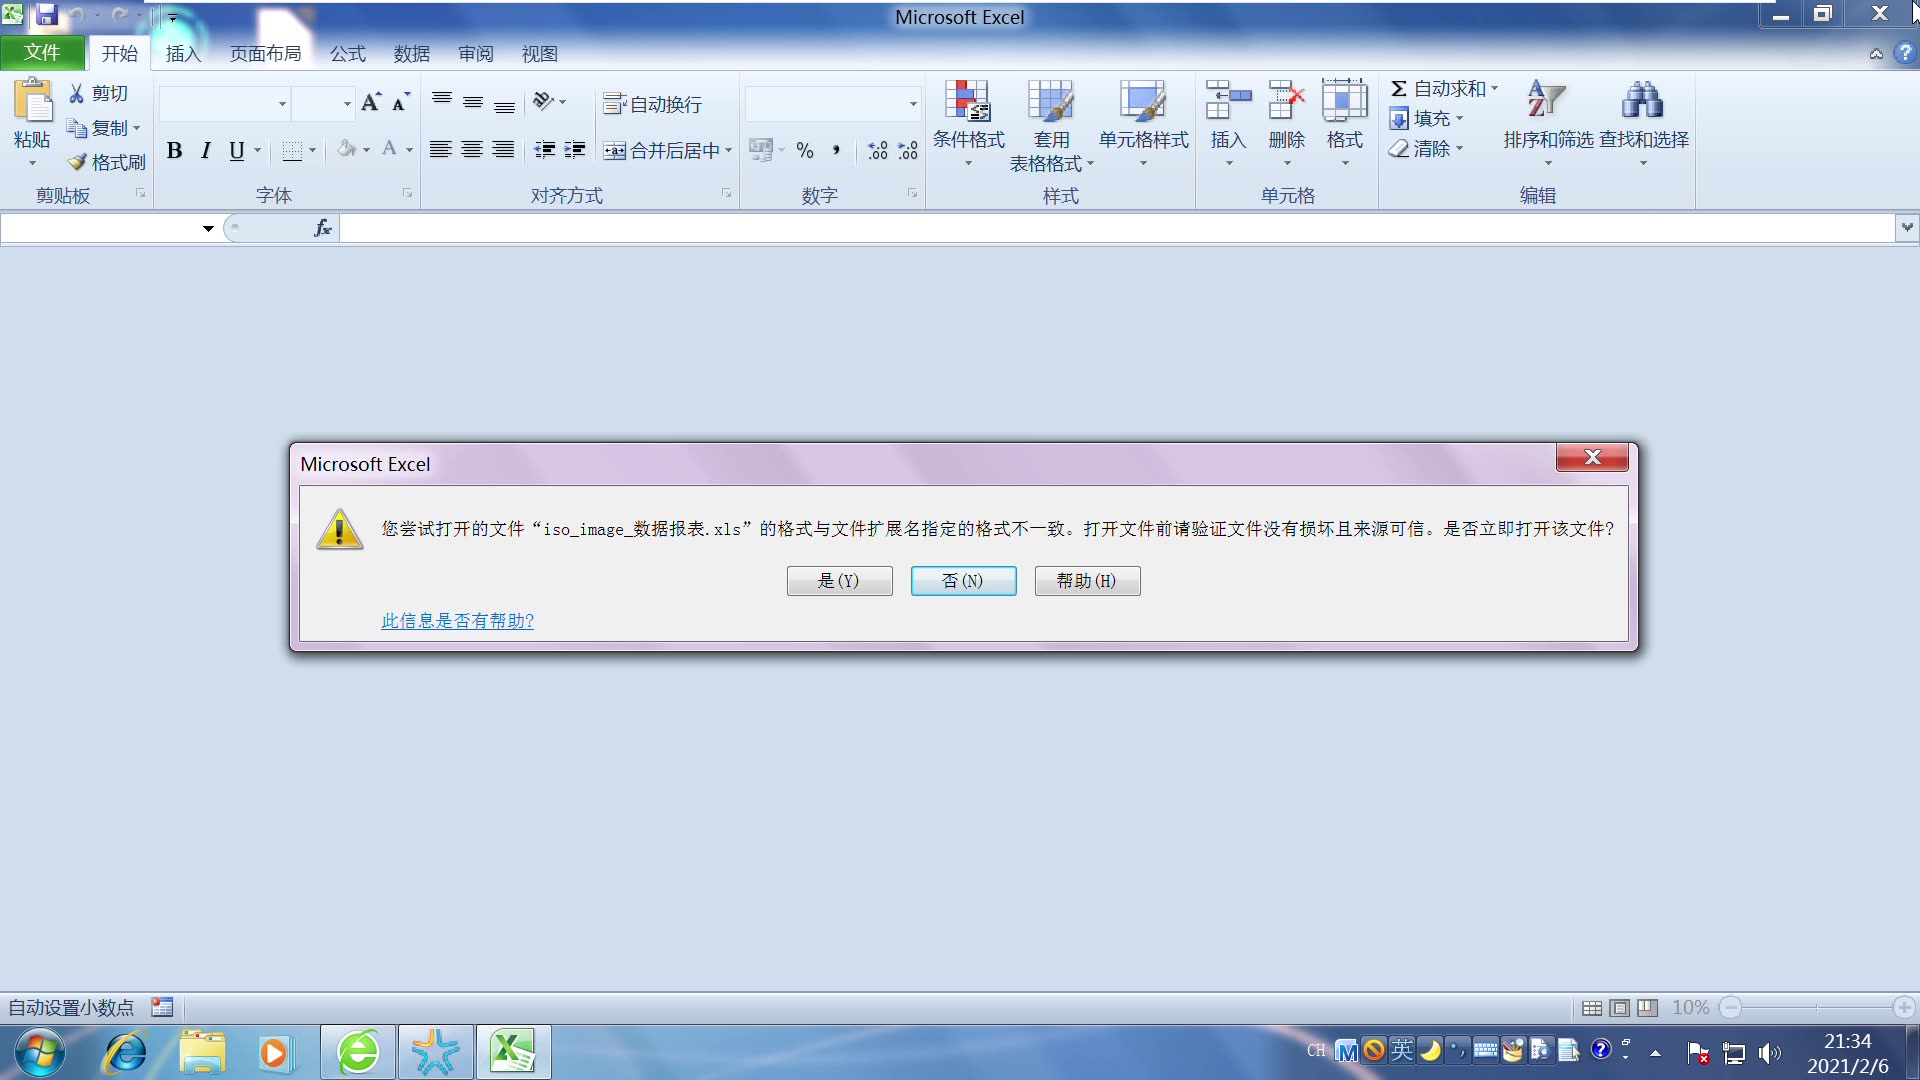
Task: Click the Format as Table icon
Action: point(1050,101)
